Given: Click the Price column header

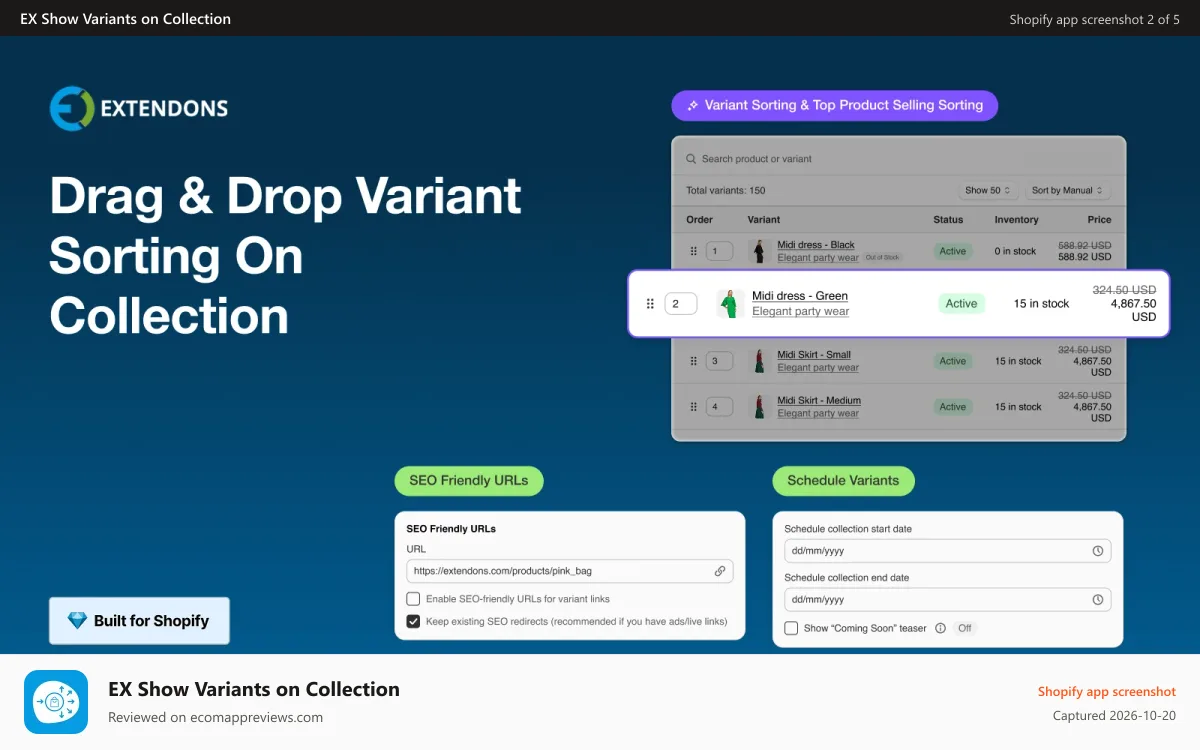Looking at the screenshot, I should [1099, 219].
